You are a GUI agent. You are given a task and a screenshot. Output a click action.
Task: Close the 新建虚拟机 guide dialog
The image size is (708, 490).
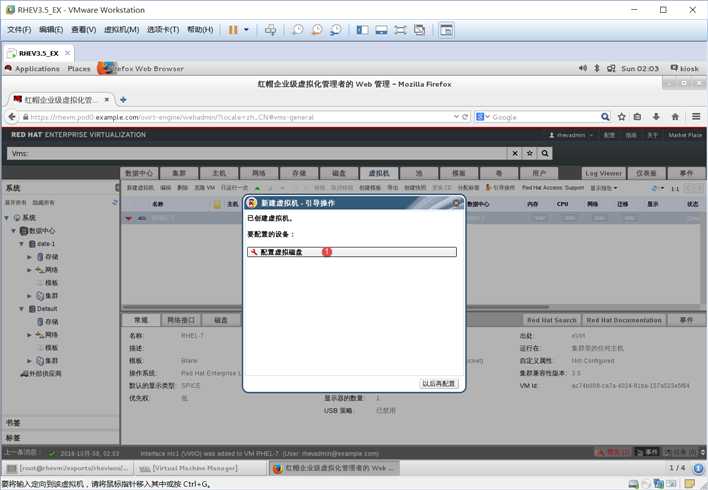456,204
